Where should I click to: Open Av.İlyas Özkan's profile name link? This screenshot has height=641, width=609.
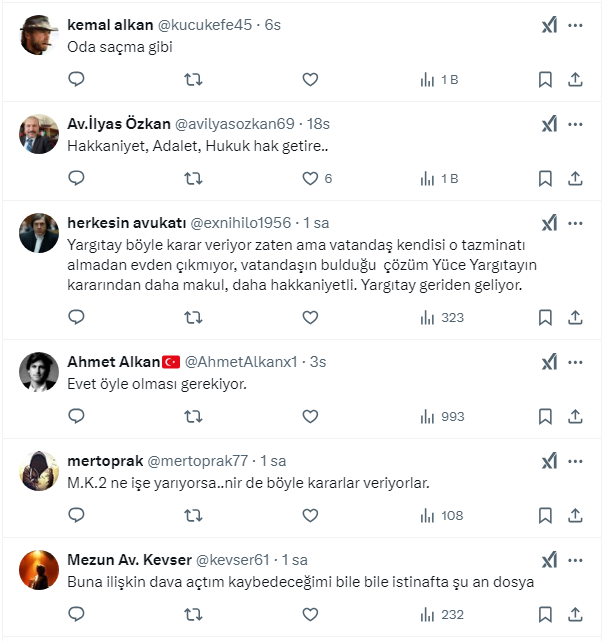[x=119, y=124]
